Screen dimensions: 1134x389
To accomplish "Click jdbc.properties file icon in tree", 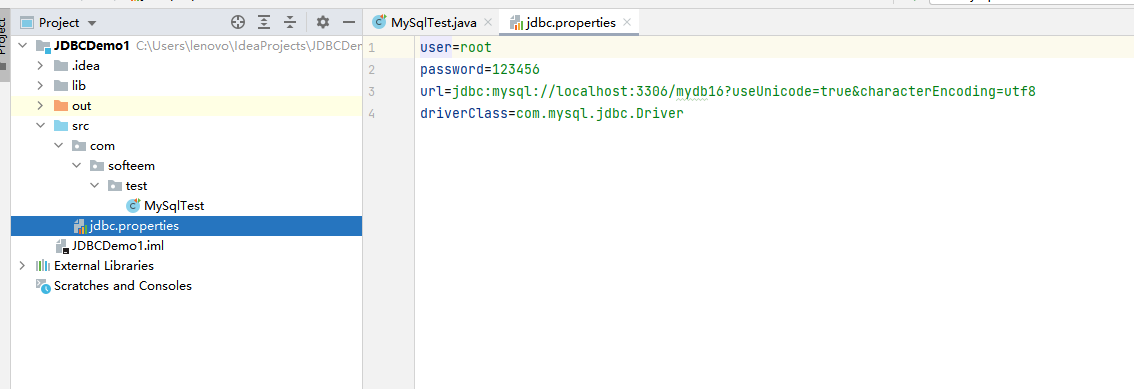I will coord(80,226).
